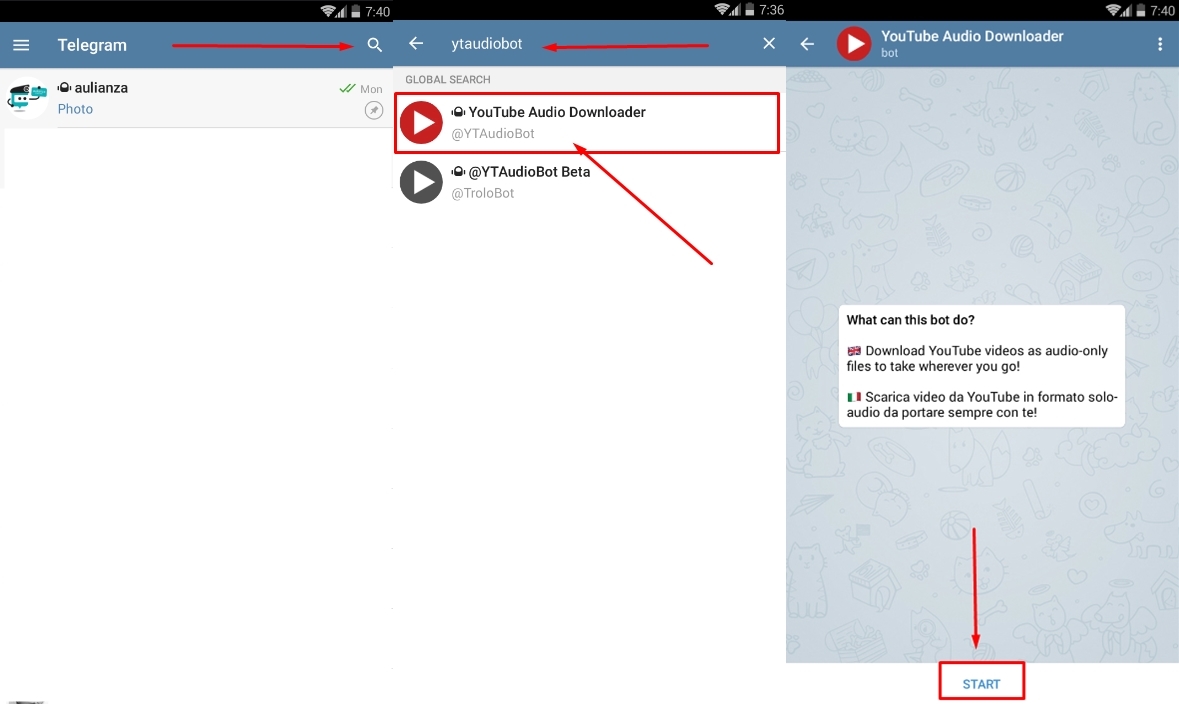Open the aulianza chat name
The image size is (1179, 704).
101,88
